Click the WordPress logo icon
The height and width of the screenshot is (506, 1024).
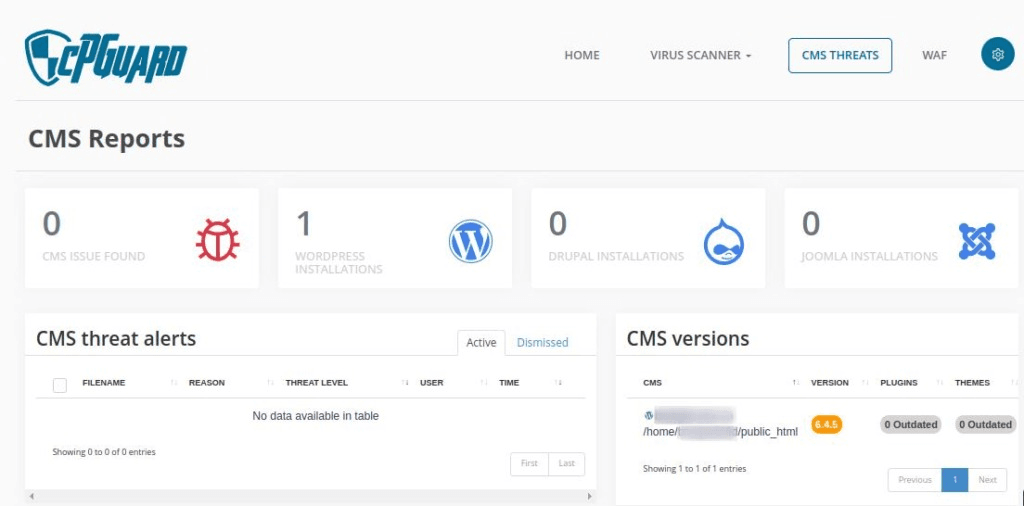pyautogui.click(x=470, y=241)
